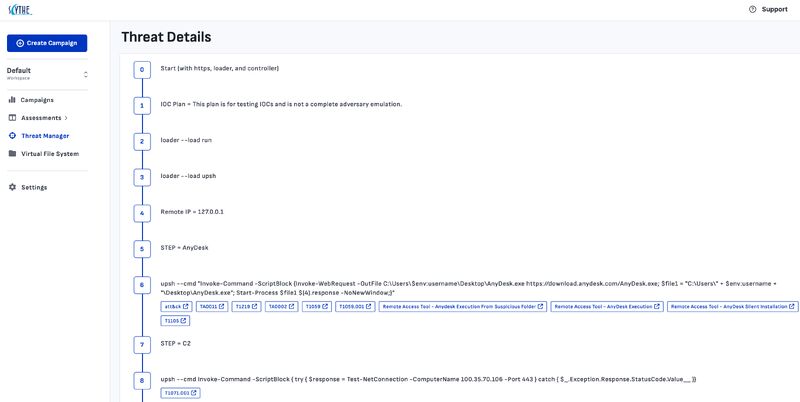This screenshot has width=800, height=402.
Task: Click the Test-NetConnection command text
Action: (429, 379)
